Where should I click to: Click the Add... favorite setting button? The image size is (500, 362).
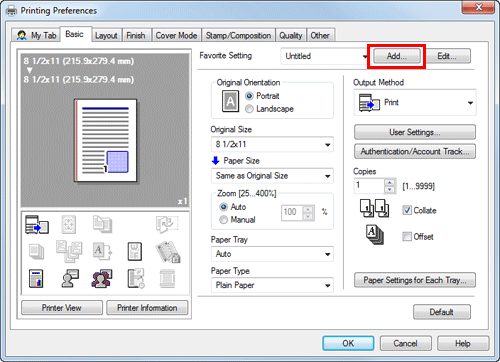pos(397,56)
